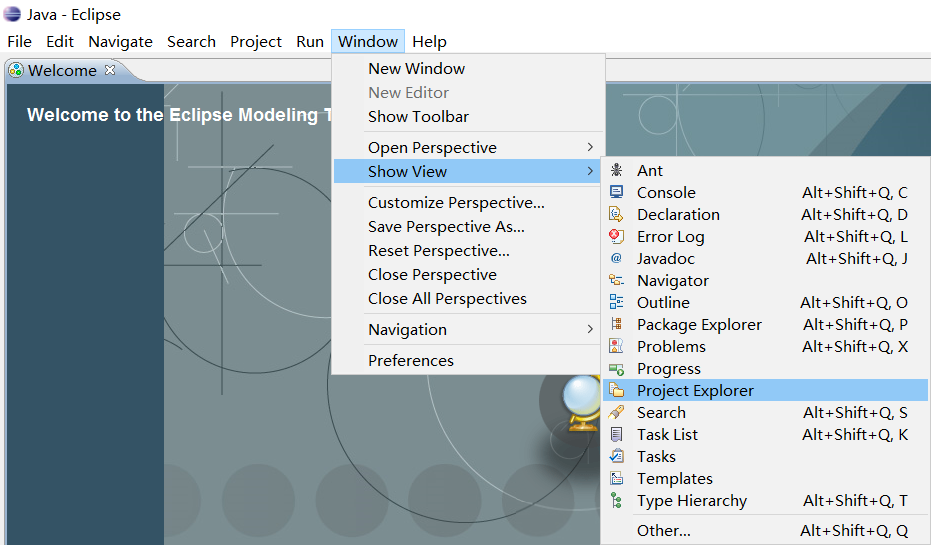Click the Show View menu entry
This screenshot has width=931, height=545.
pyautogui.click(x=468, y=171)
